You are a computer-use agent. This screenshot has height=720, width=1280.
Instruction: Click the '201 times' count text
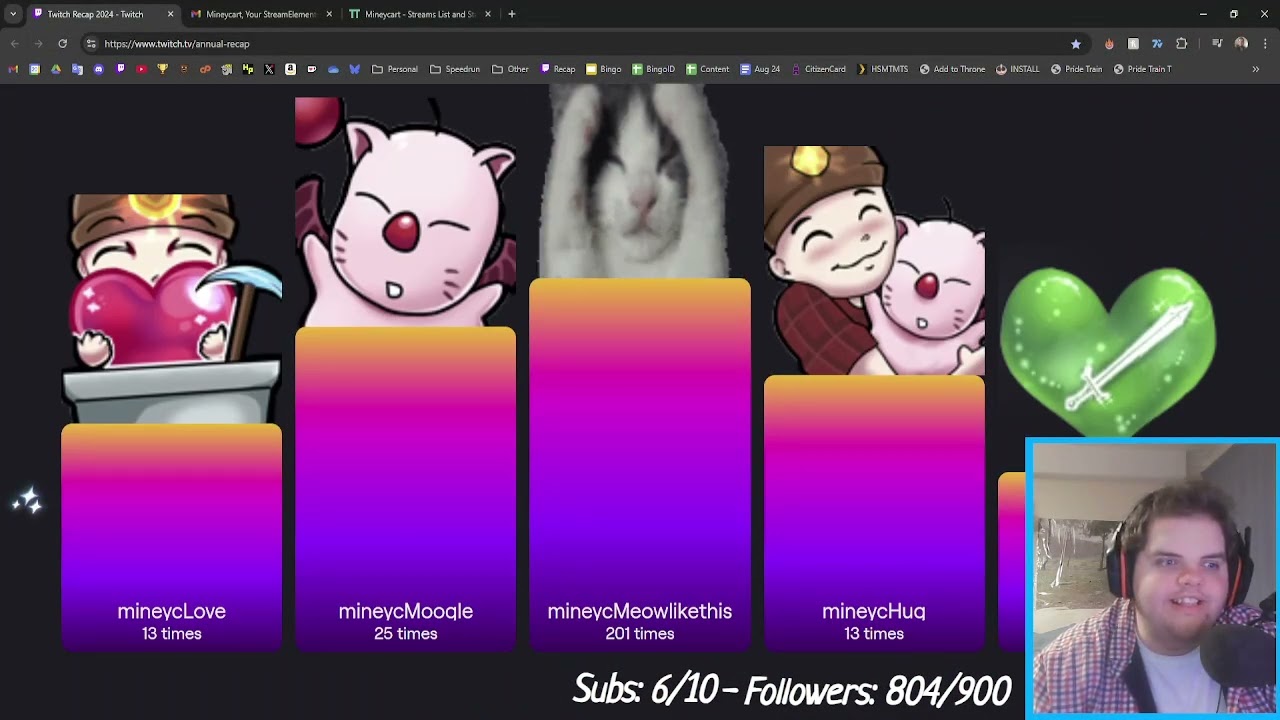(x=639, y=634)
